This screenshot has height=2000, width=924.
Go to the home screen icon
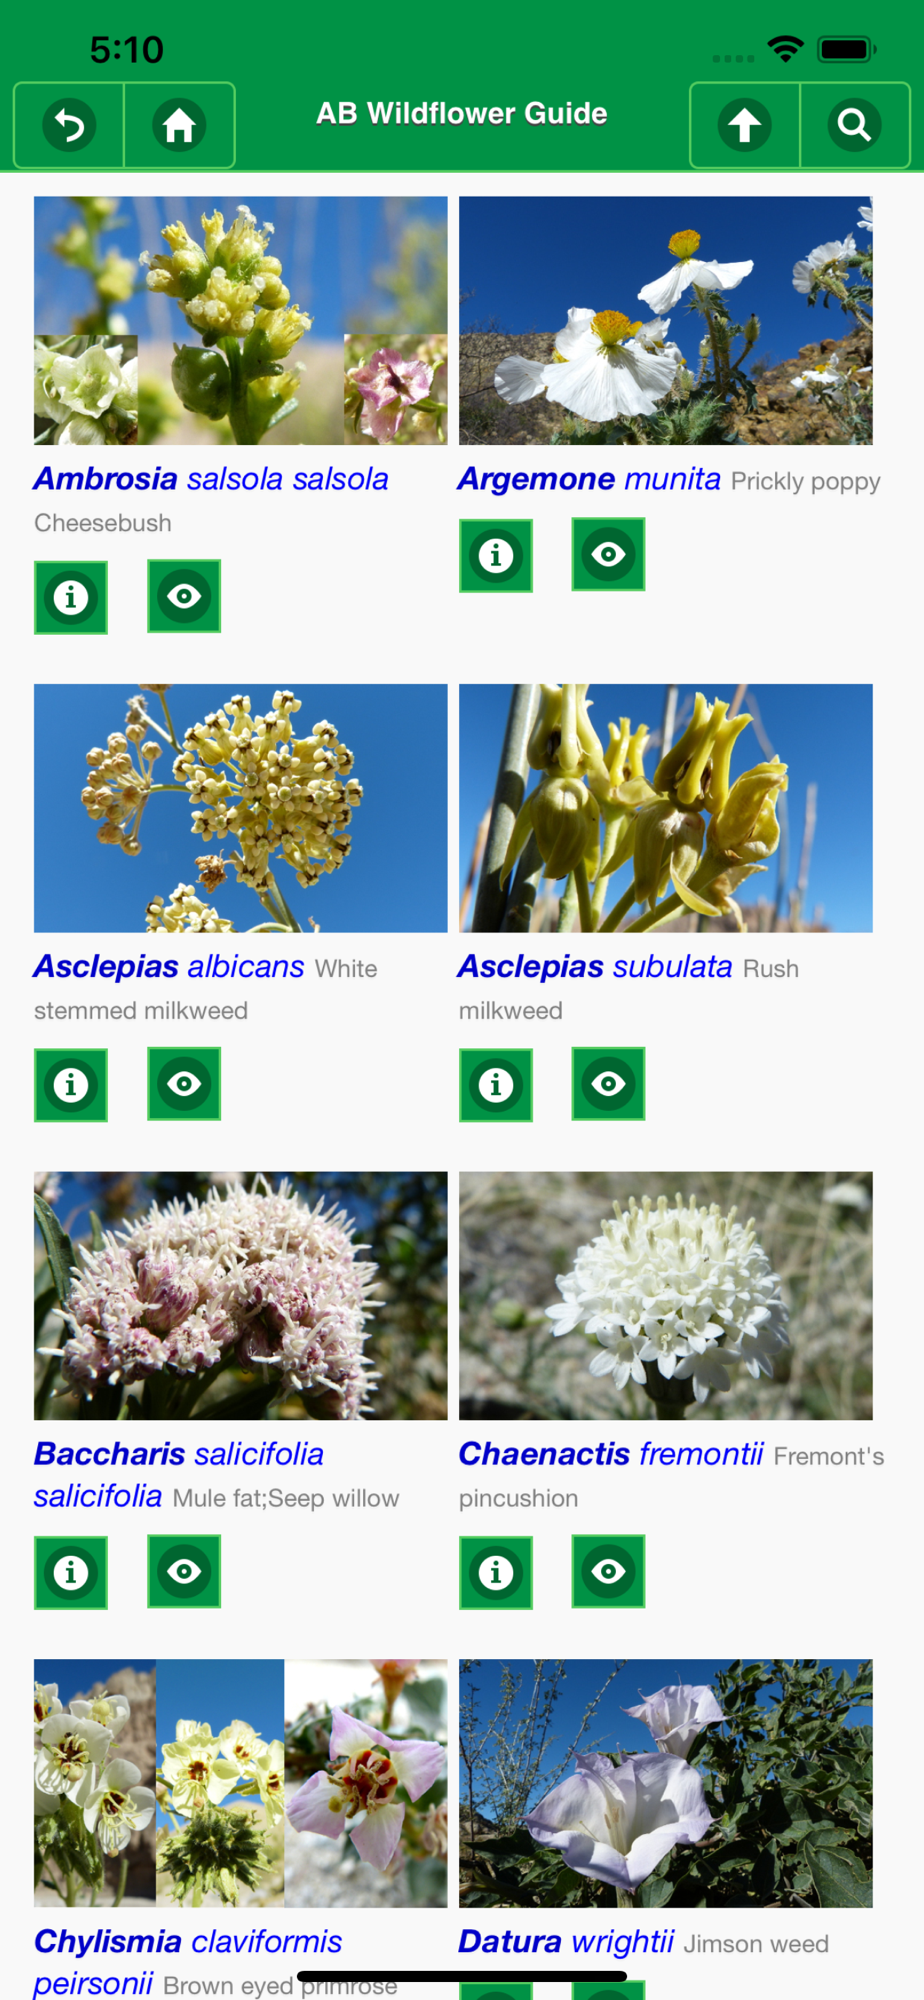tap(179, 125)
